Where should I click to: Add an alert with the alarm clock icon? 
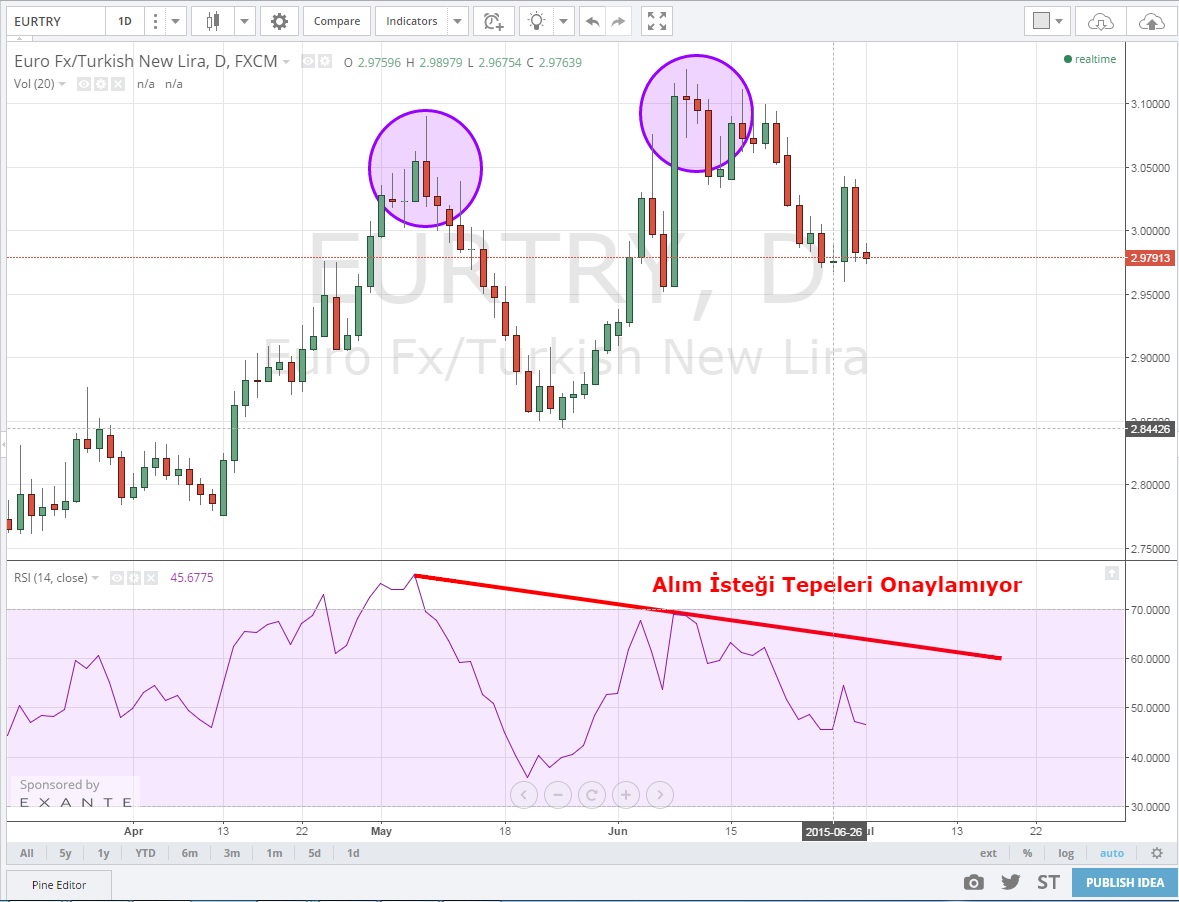point(492,21)
